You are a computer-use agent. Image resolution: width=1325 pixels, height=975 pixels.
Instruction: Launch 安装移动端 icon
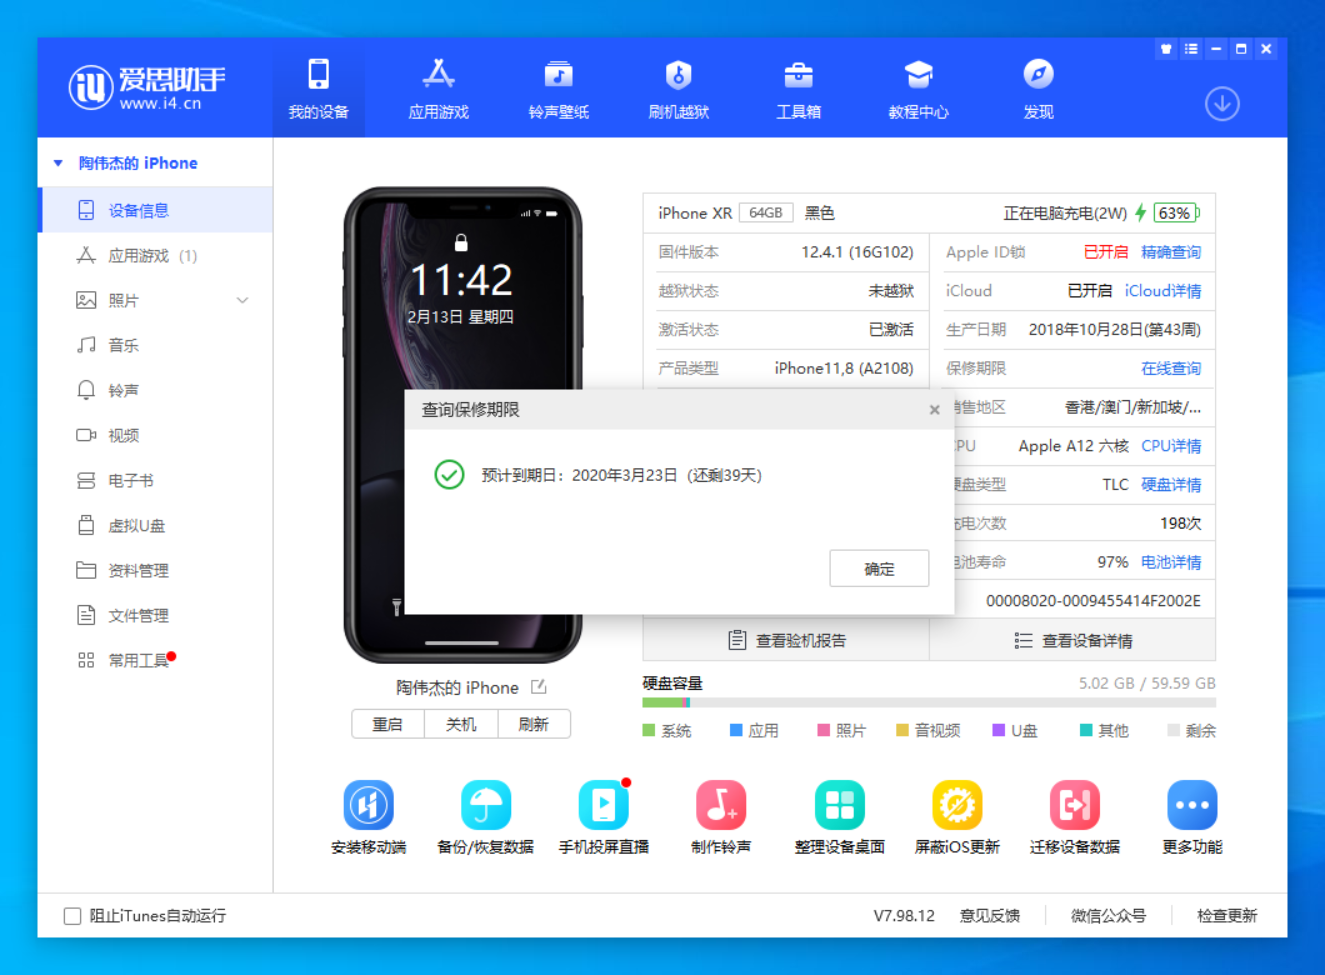click(368, 805)
